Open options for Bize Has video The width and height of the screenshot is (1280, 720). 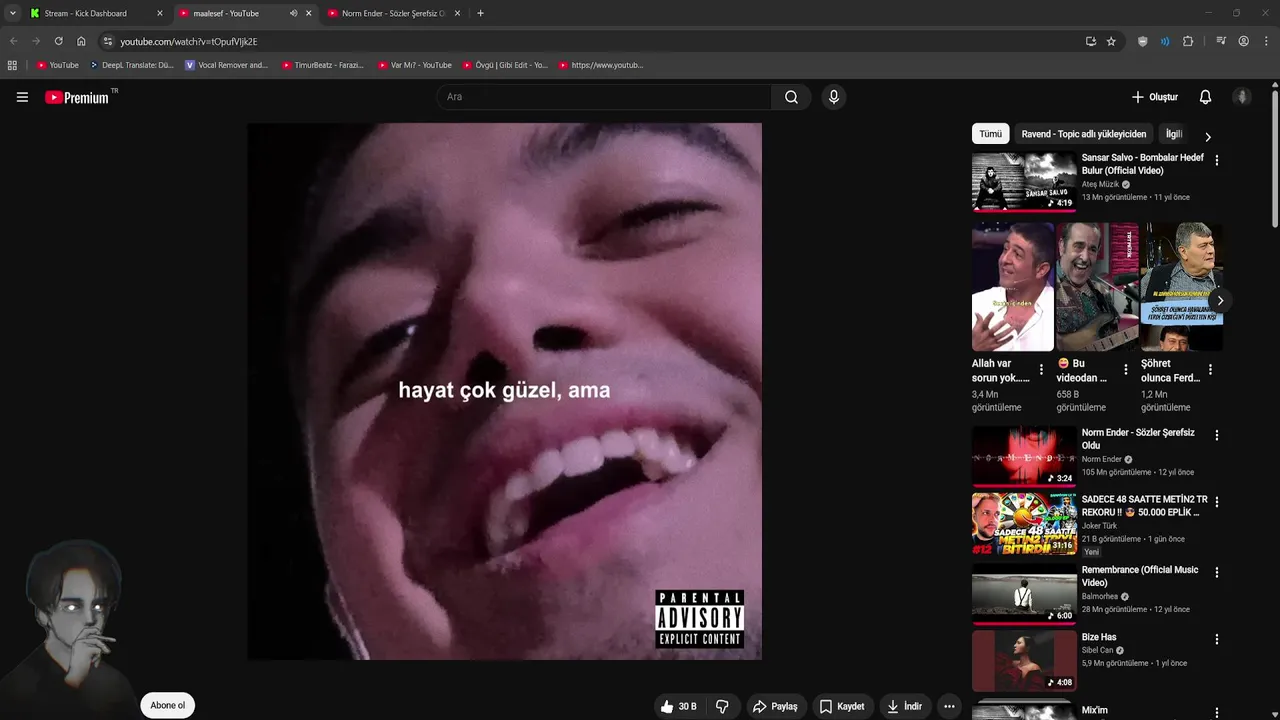pos(1216,639)
